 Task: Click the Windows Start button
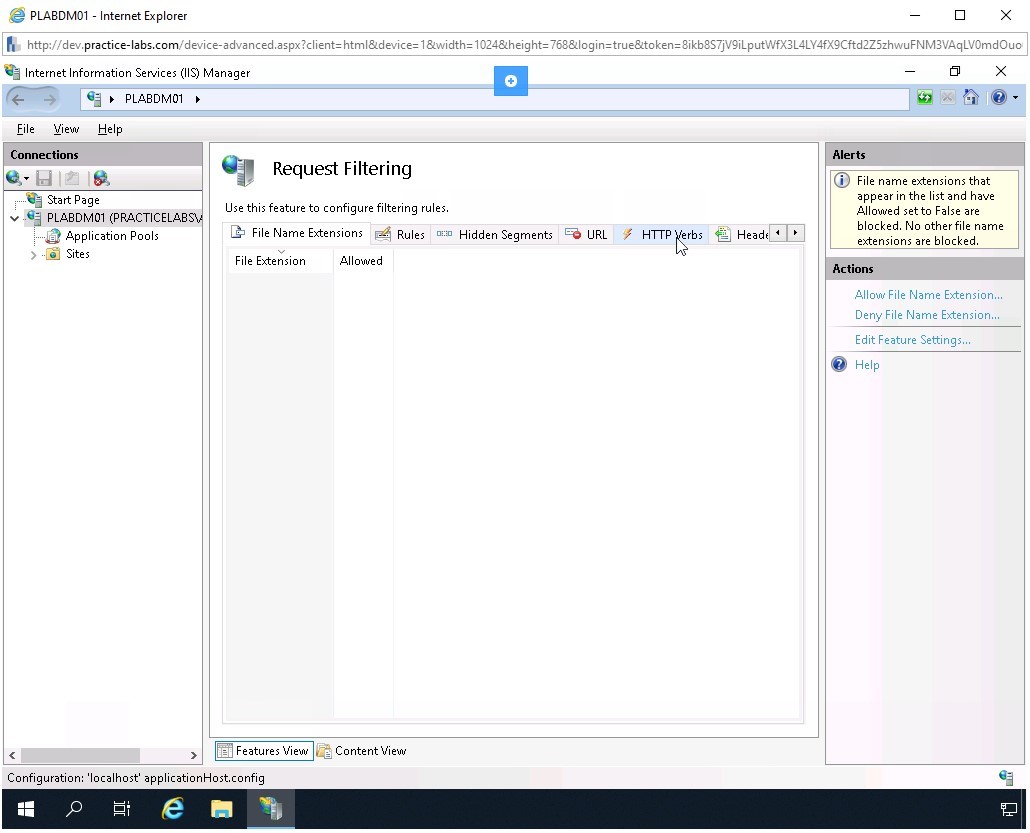[24, 809]
